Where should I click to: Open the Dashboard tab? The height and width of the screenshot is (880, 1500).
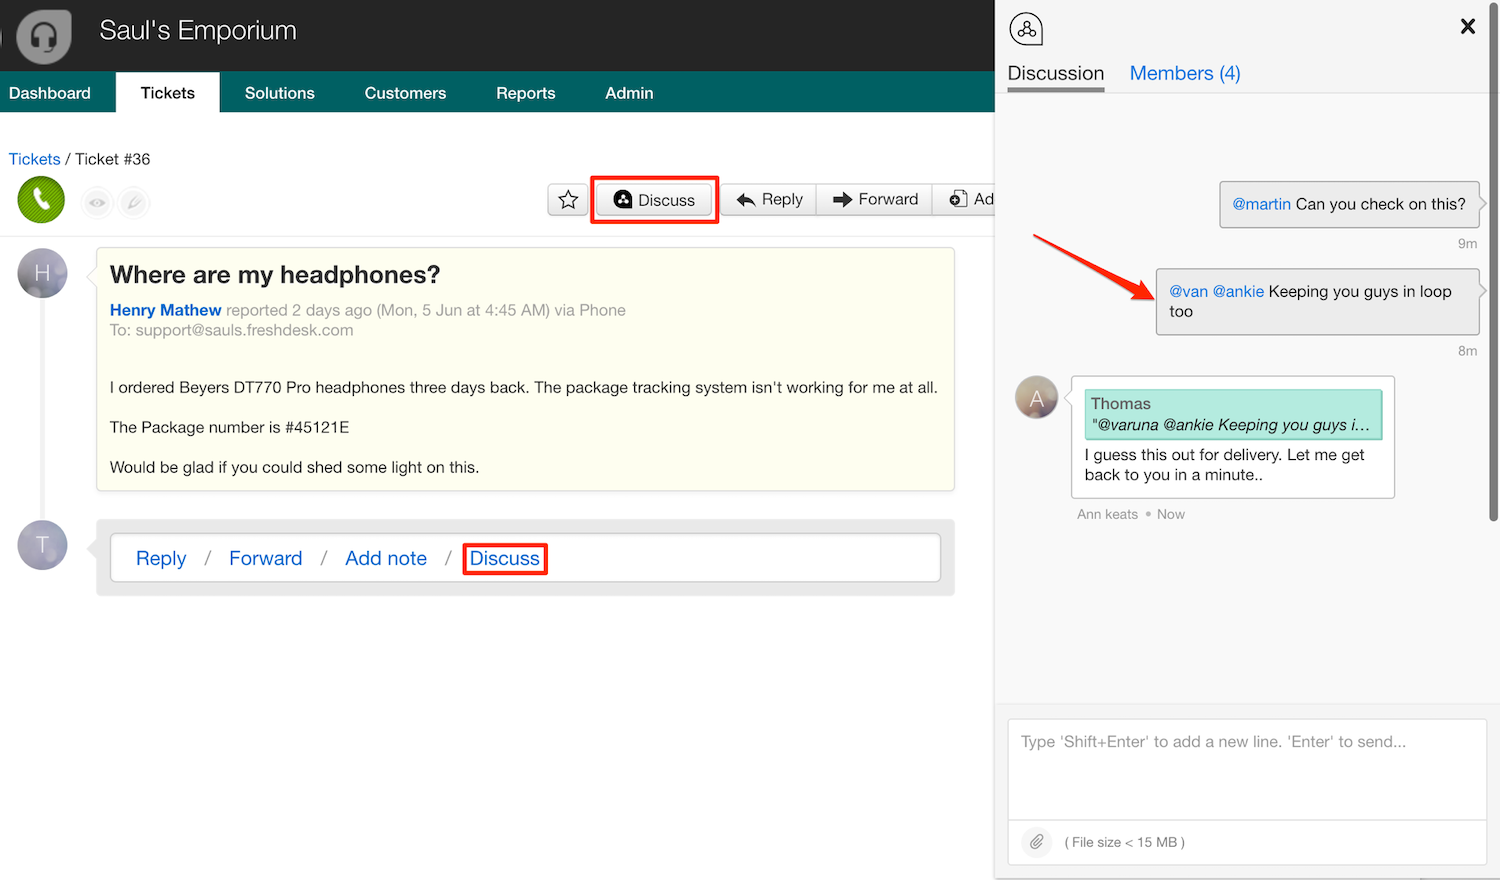[50, 93]
